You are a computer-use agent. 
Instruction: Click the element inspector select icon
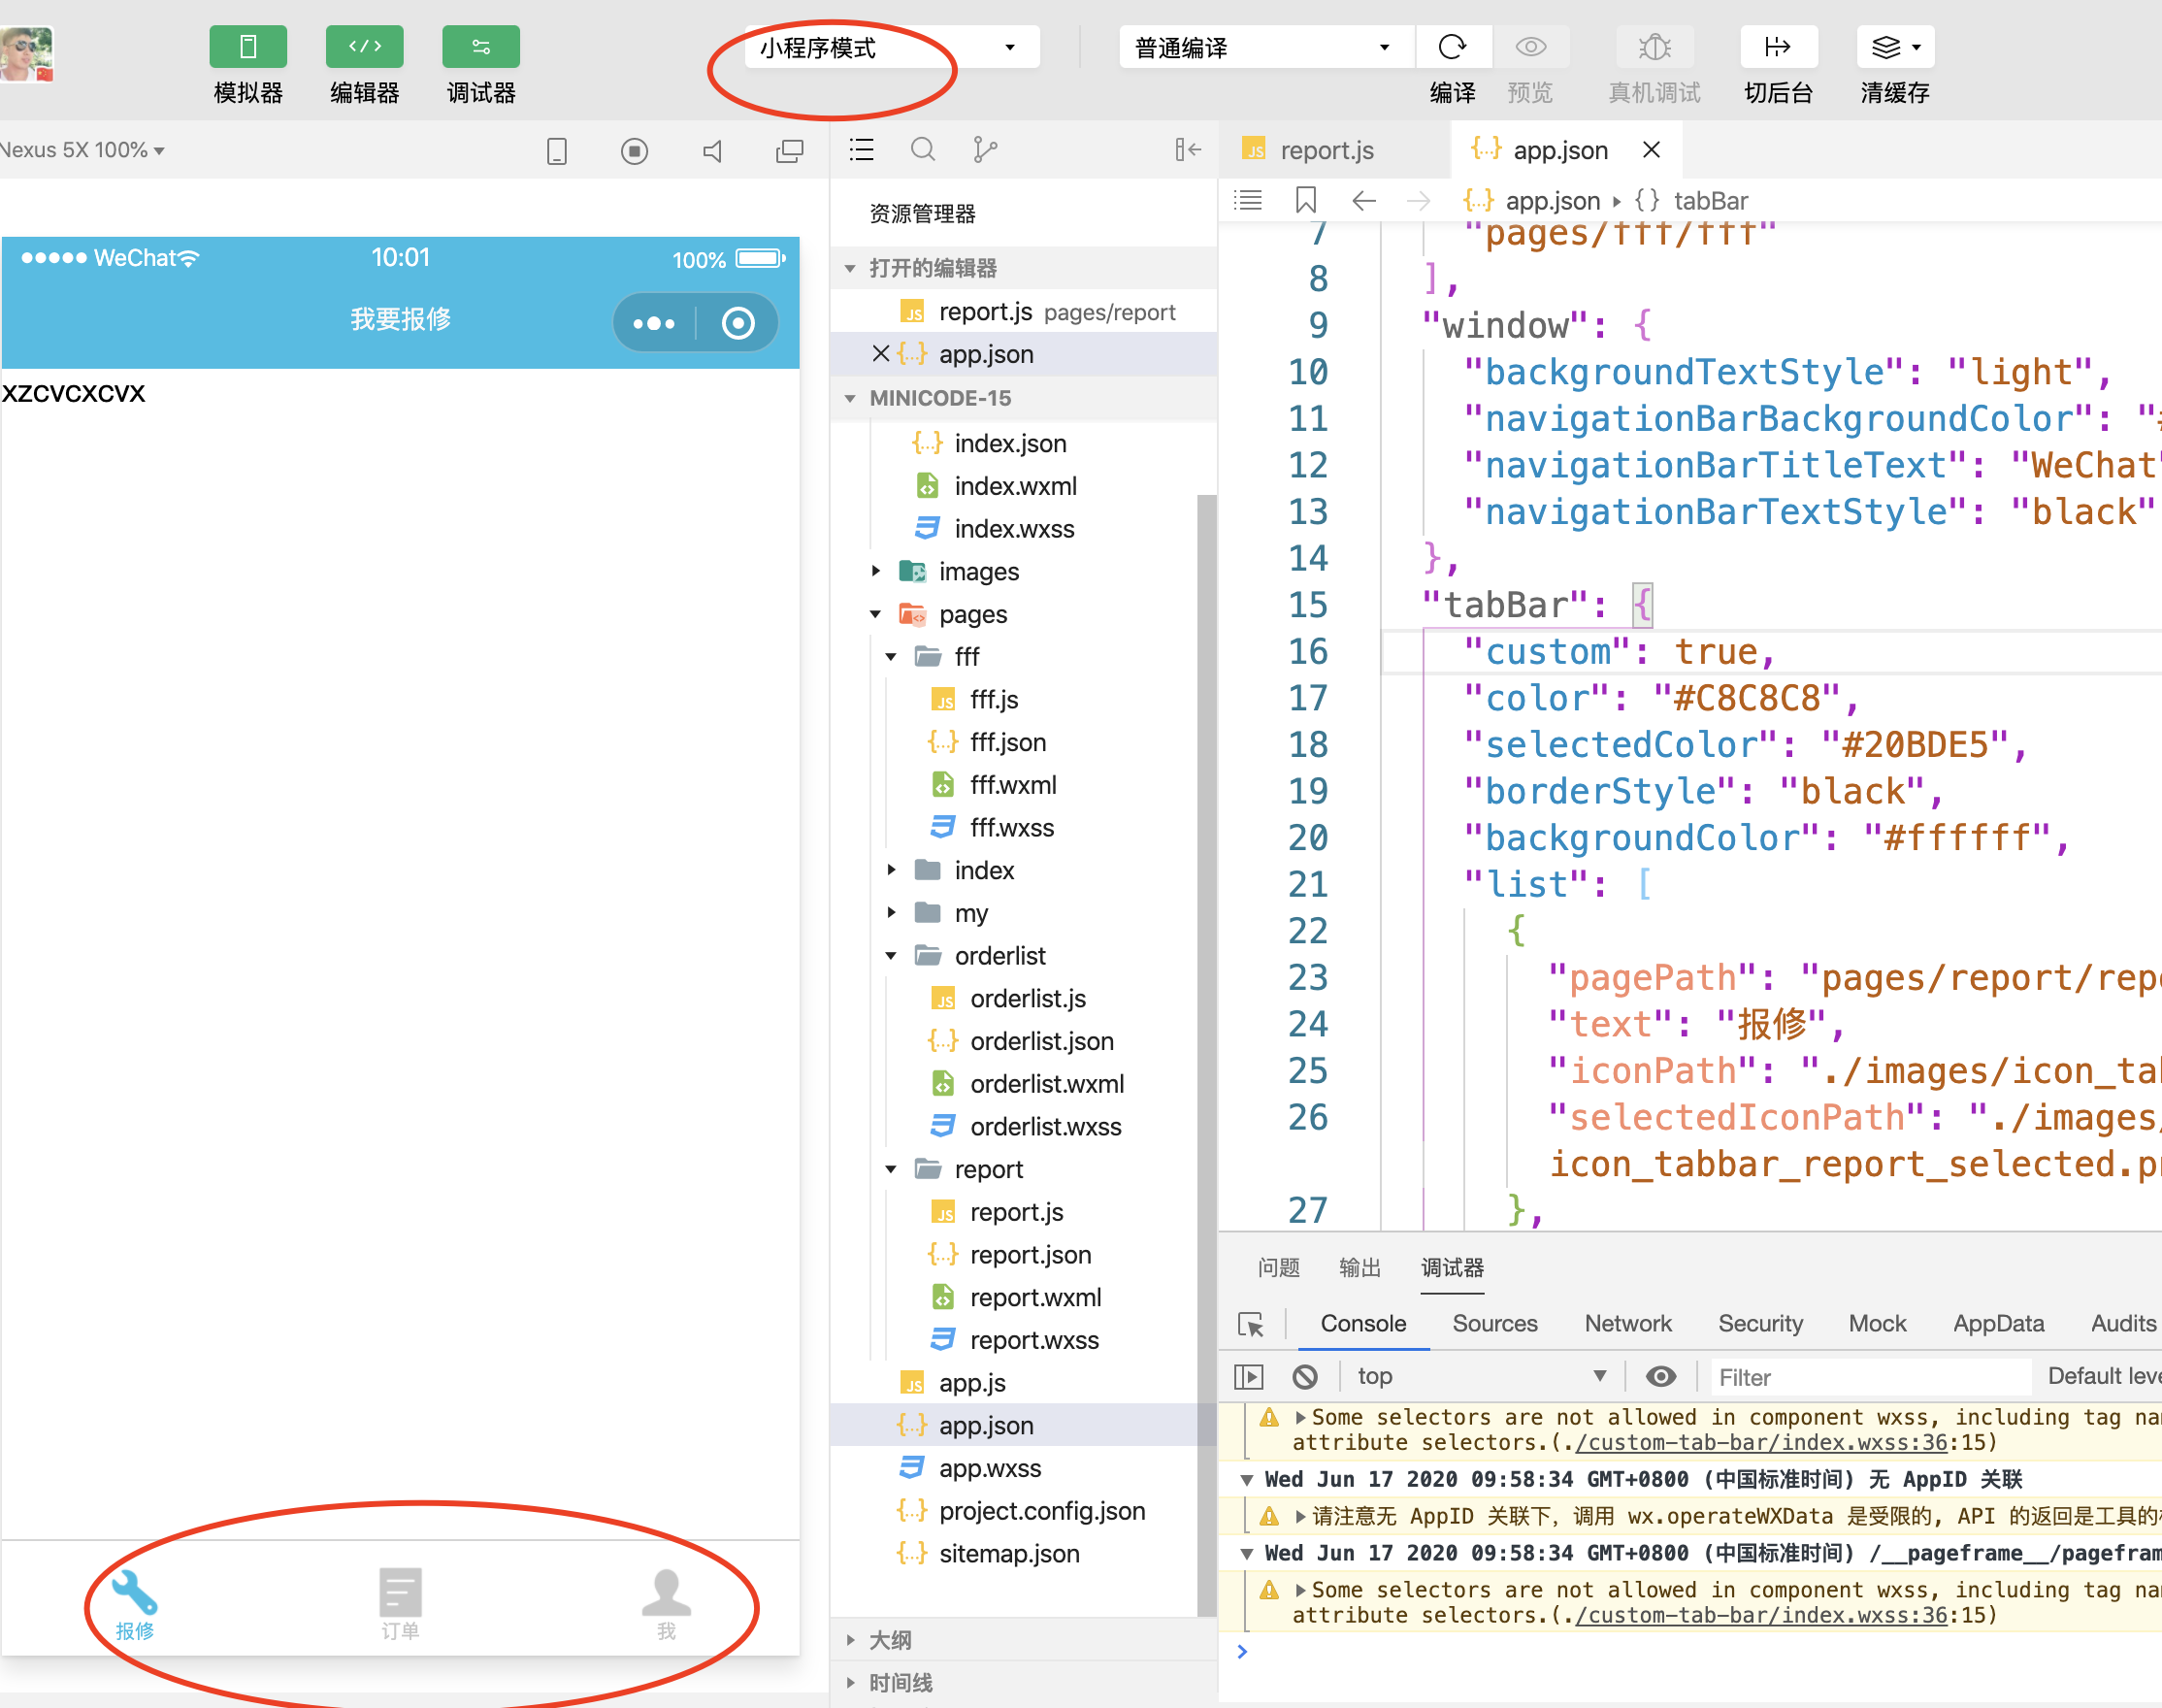(x=1250, y=1324)
